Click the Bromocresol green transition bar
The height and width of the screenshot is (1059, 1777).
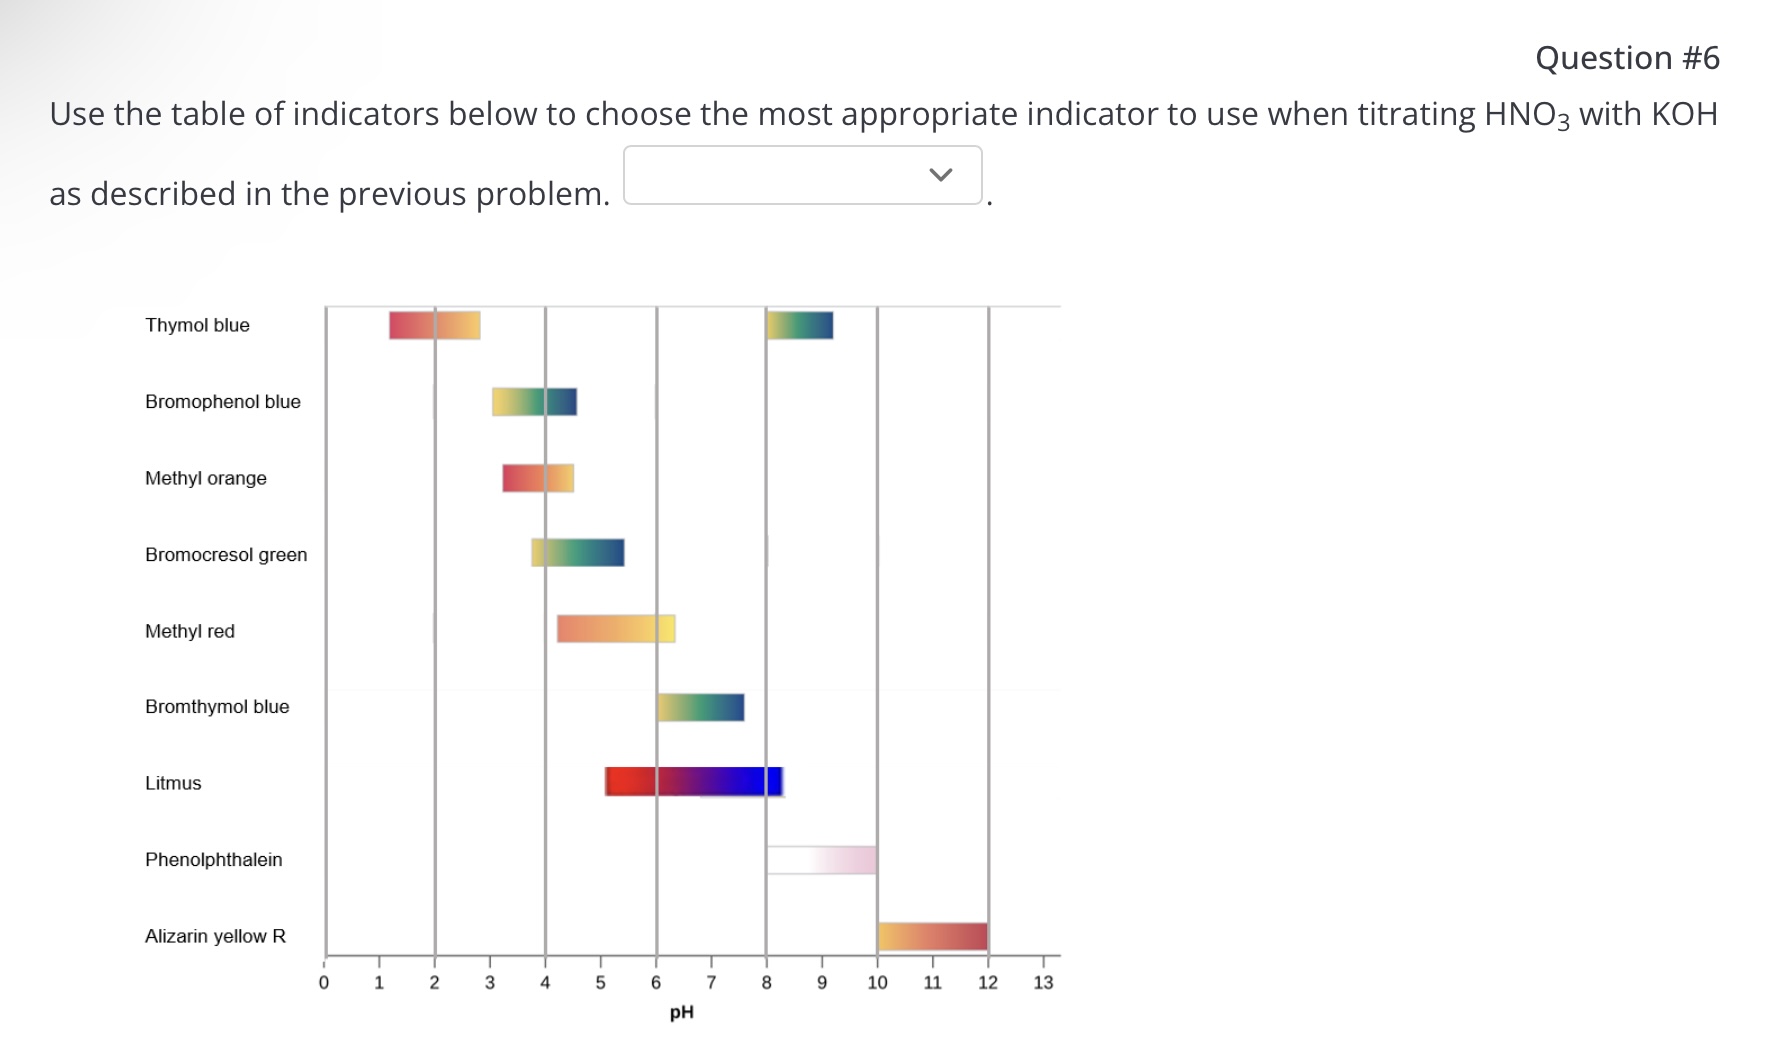click(x=577, y=554)
